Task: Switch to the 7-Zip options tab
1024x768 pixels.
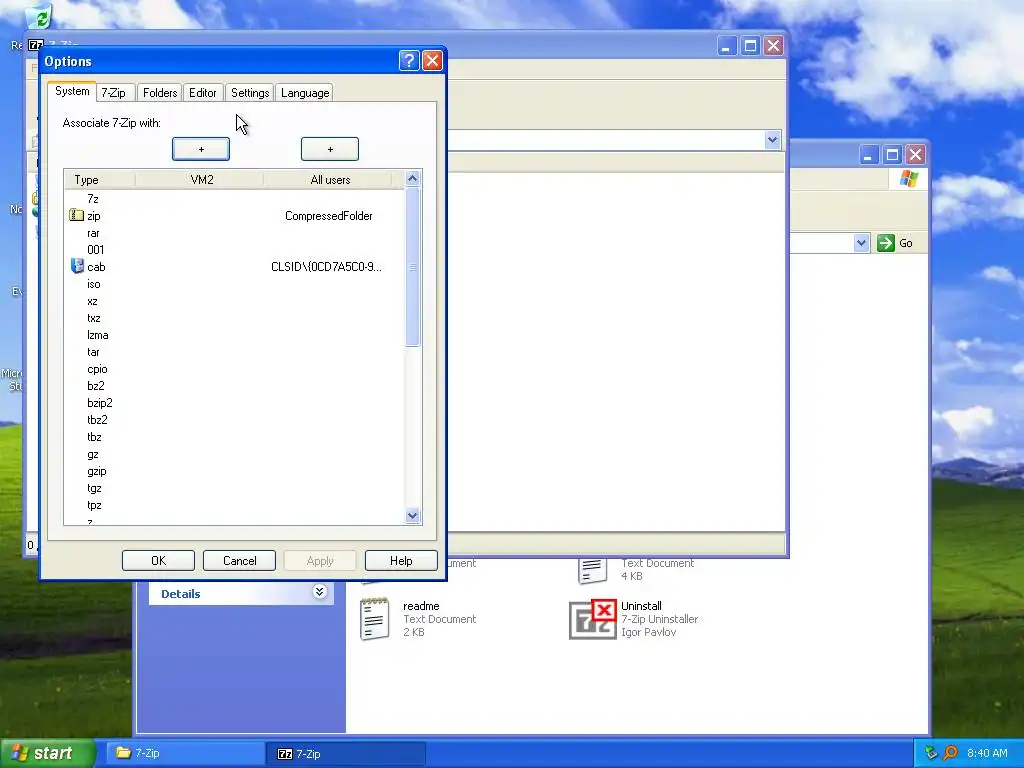Action: point(115,93)
